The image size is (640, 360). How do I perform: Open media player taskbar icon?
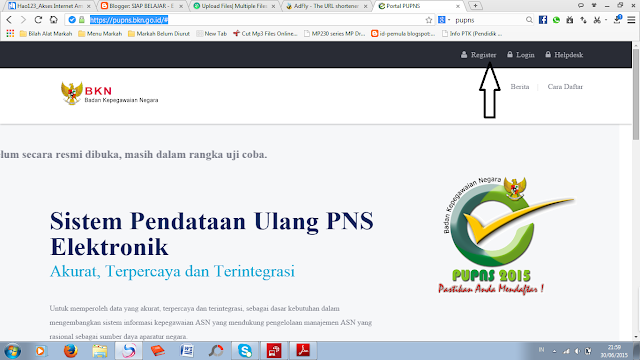[40, 351]
